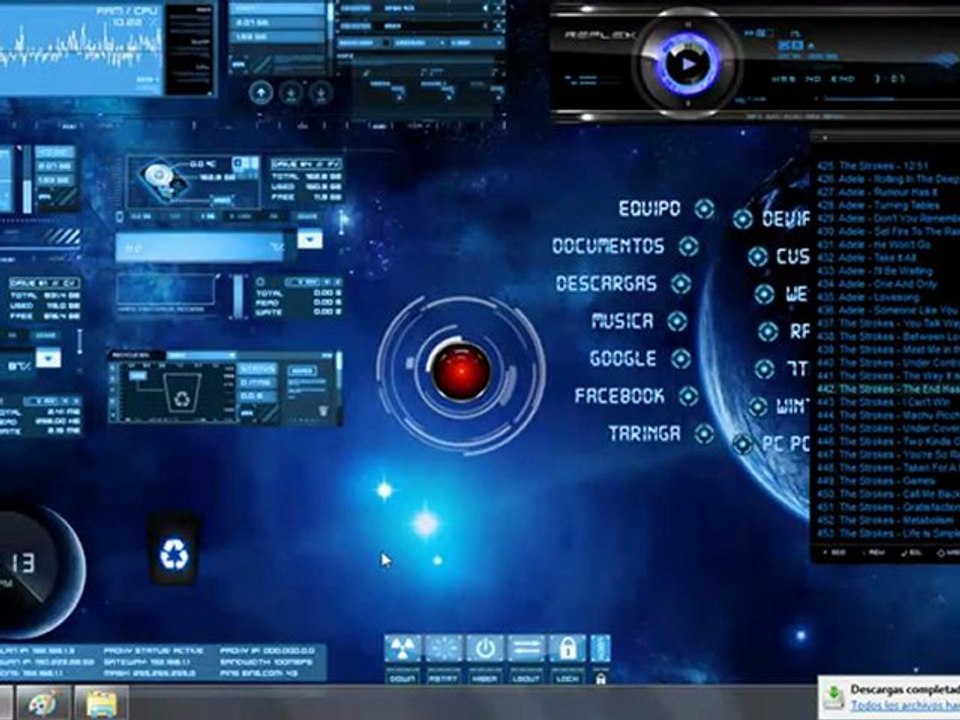Select playlist track 452 The Strokes - Metabolism
This screenshot has height=720, width=960.
click(x=884, y=520)
